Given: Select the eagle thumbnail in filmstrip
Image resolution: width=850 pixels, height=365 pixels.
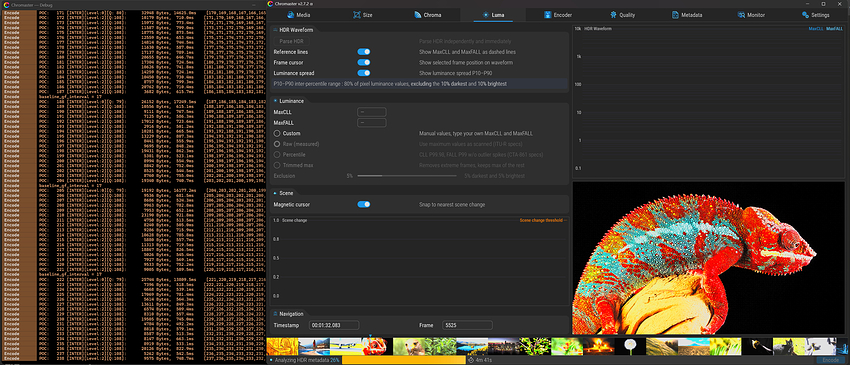Looking at the screenshot, I should [408, 347].
